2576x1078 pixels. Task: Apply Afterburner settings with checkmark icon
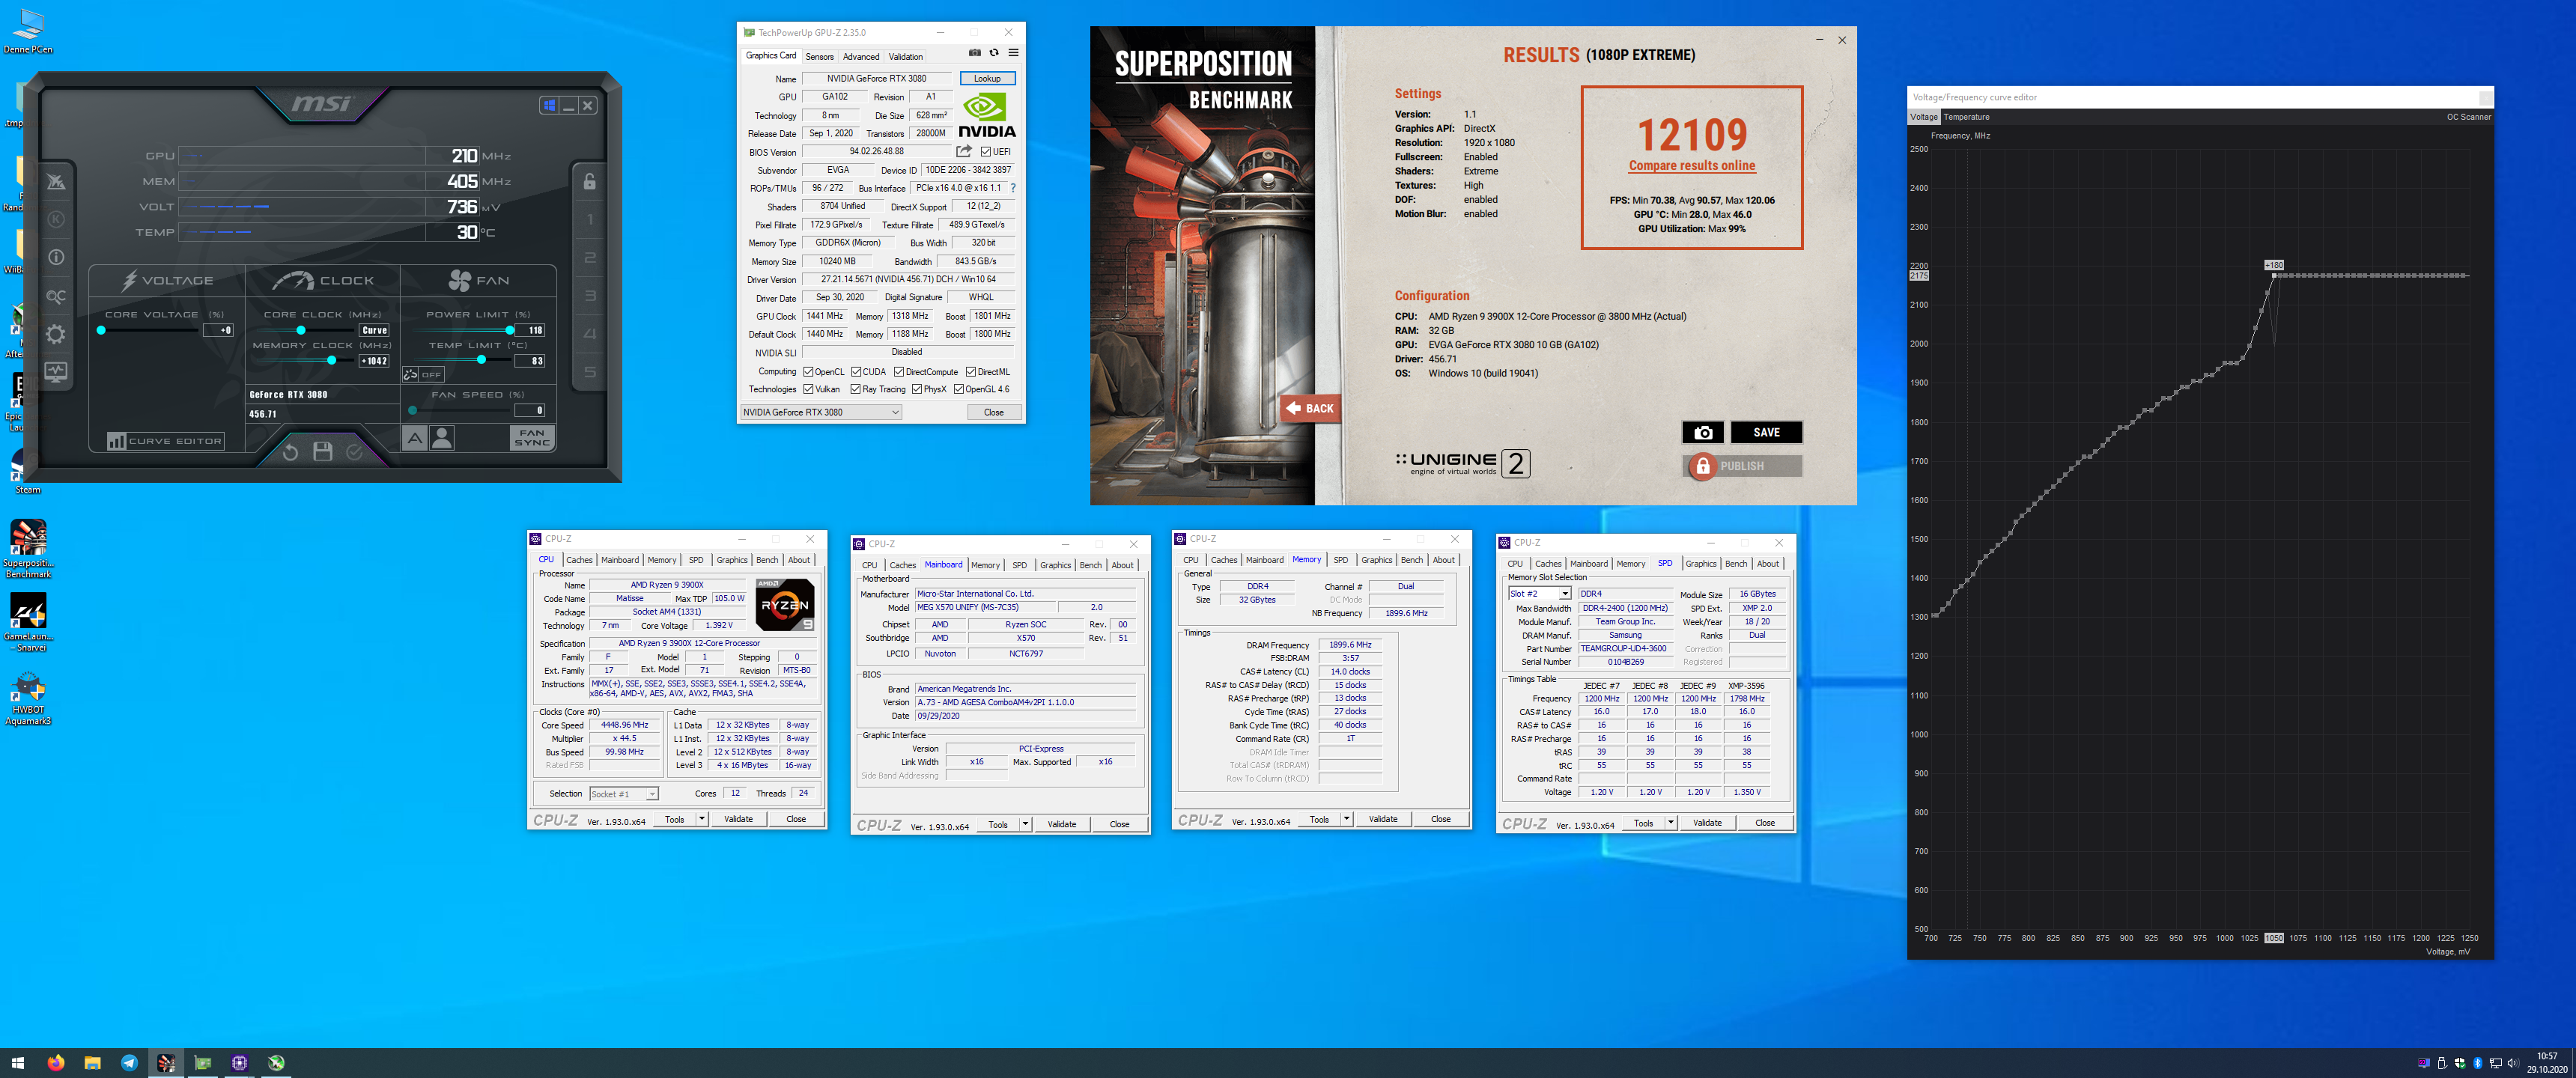[354, 452]
